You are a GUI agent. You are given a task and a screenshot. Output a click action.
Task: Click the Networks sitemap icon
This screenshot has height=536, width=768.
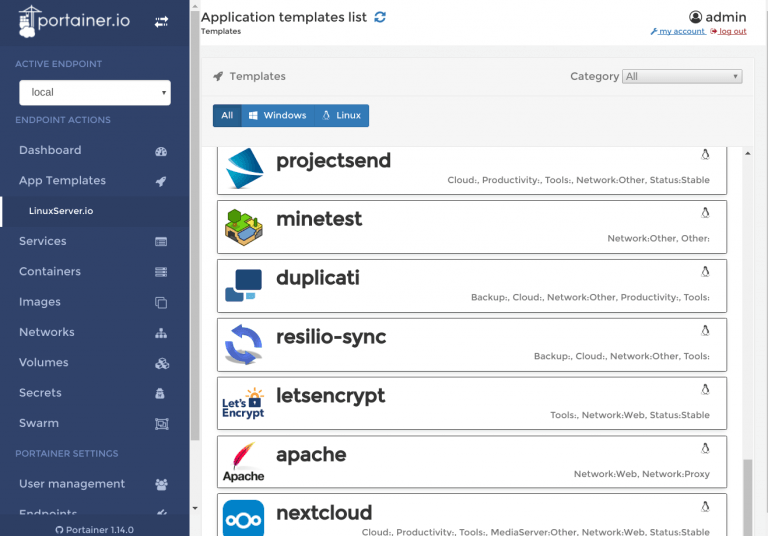[x=161, y=333]
